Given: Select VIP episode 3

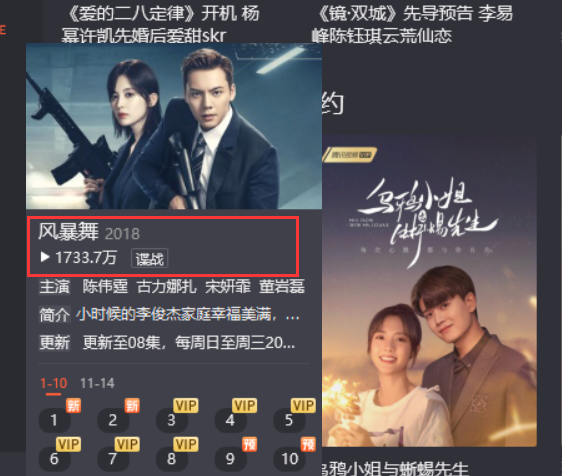Looking at the screenshot, I should click(172, 420).
